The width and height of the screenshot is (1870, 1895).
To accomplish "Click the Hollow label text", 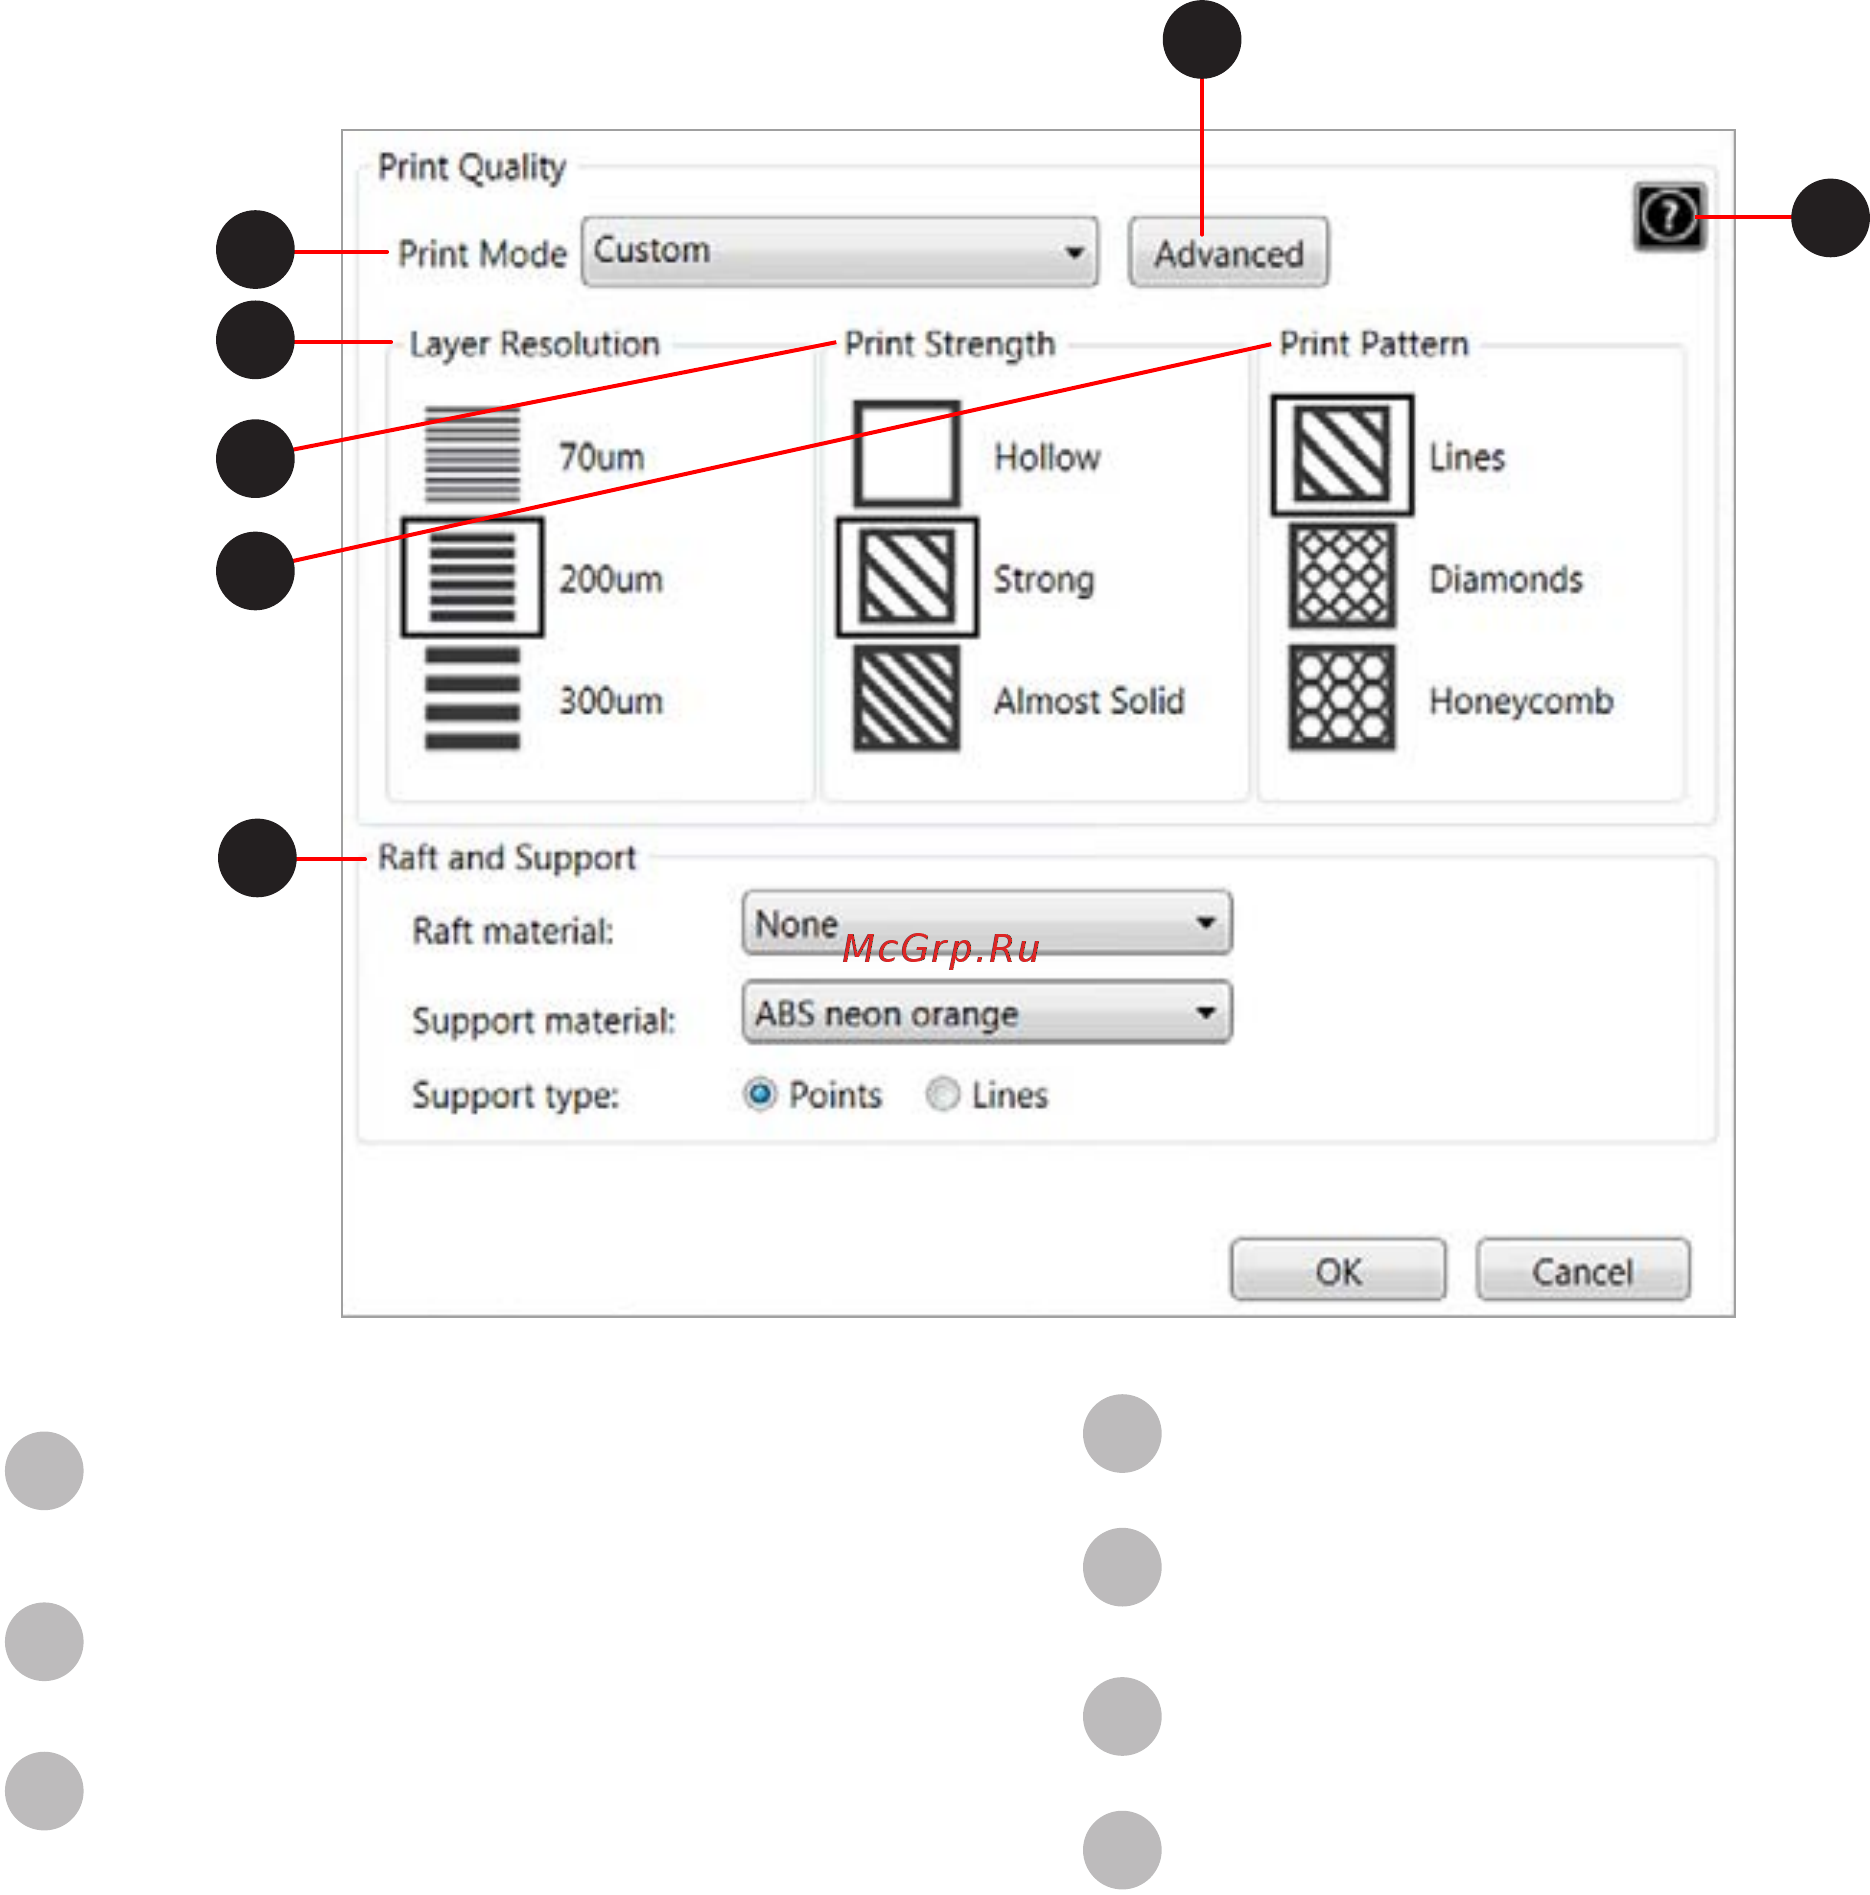I will click(1047, 457).
